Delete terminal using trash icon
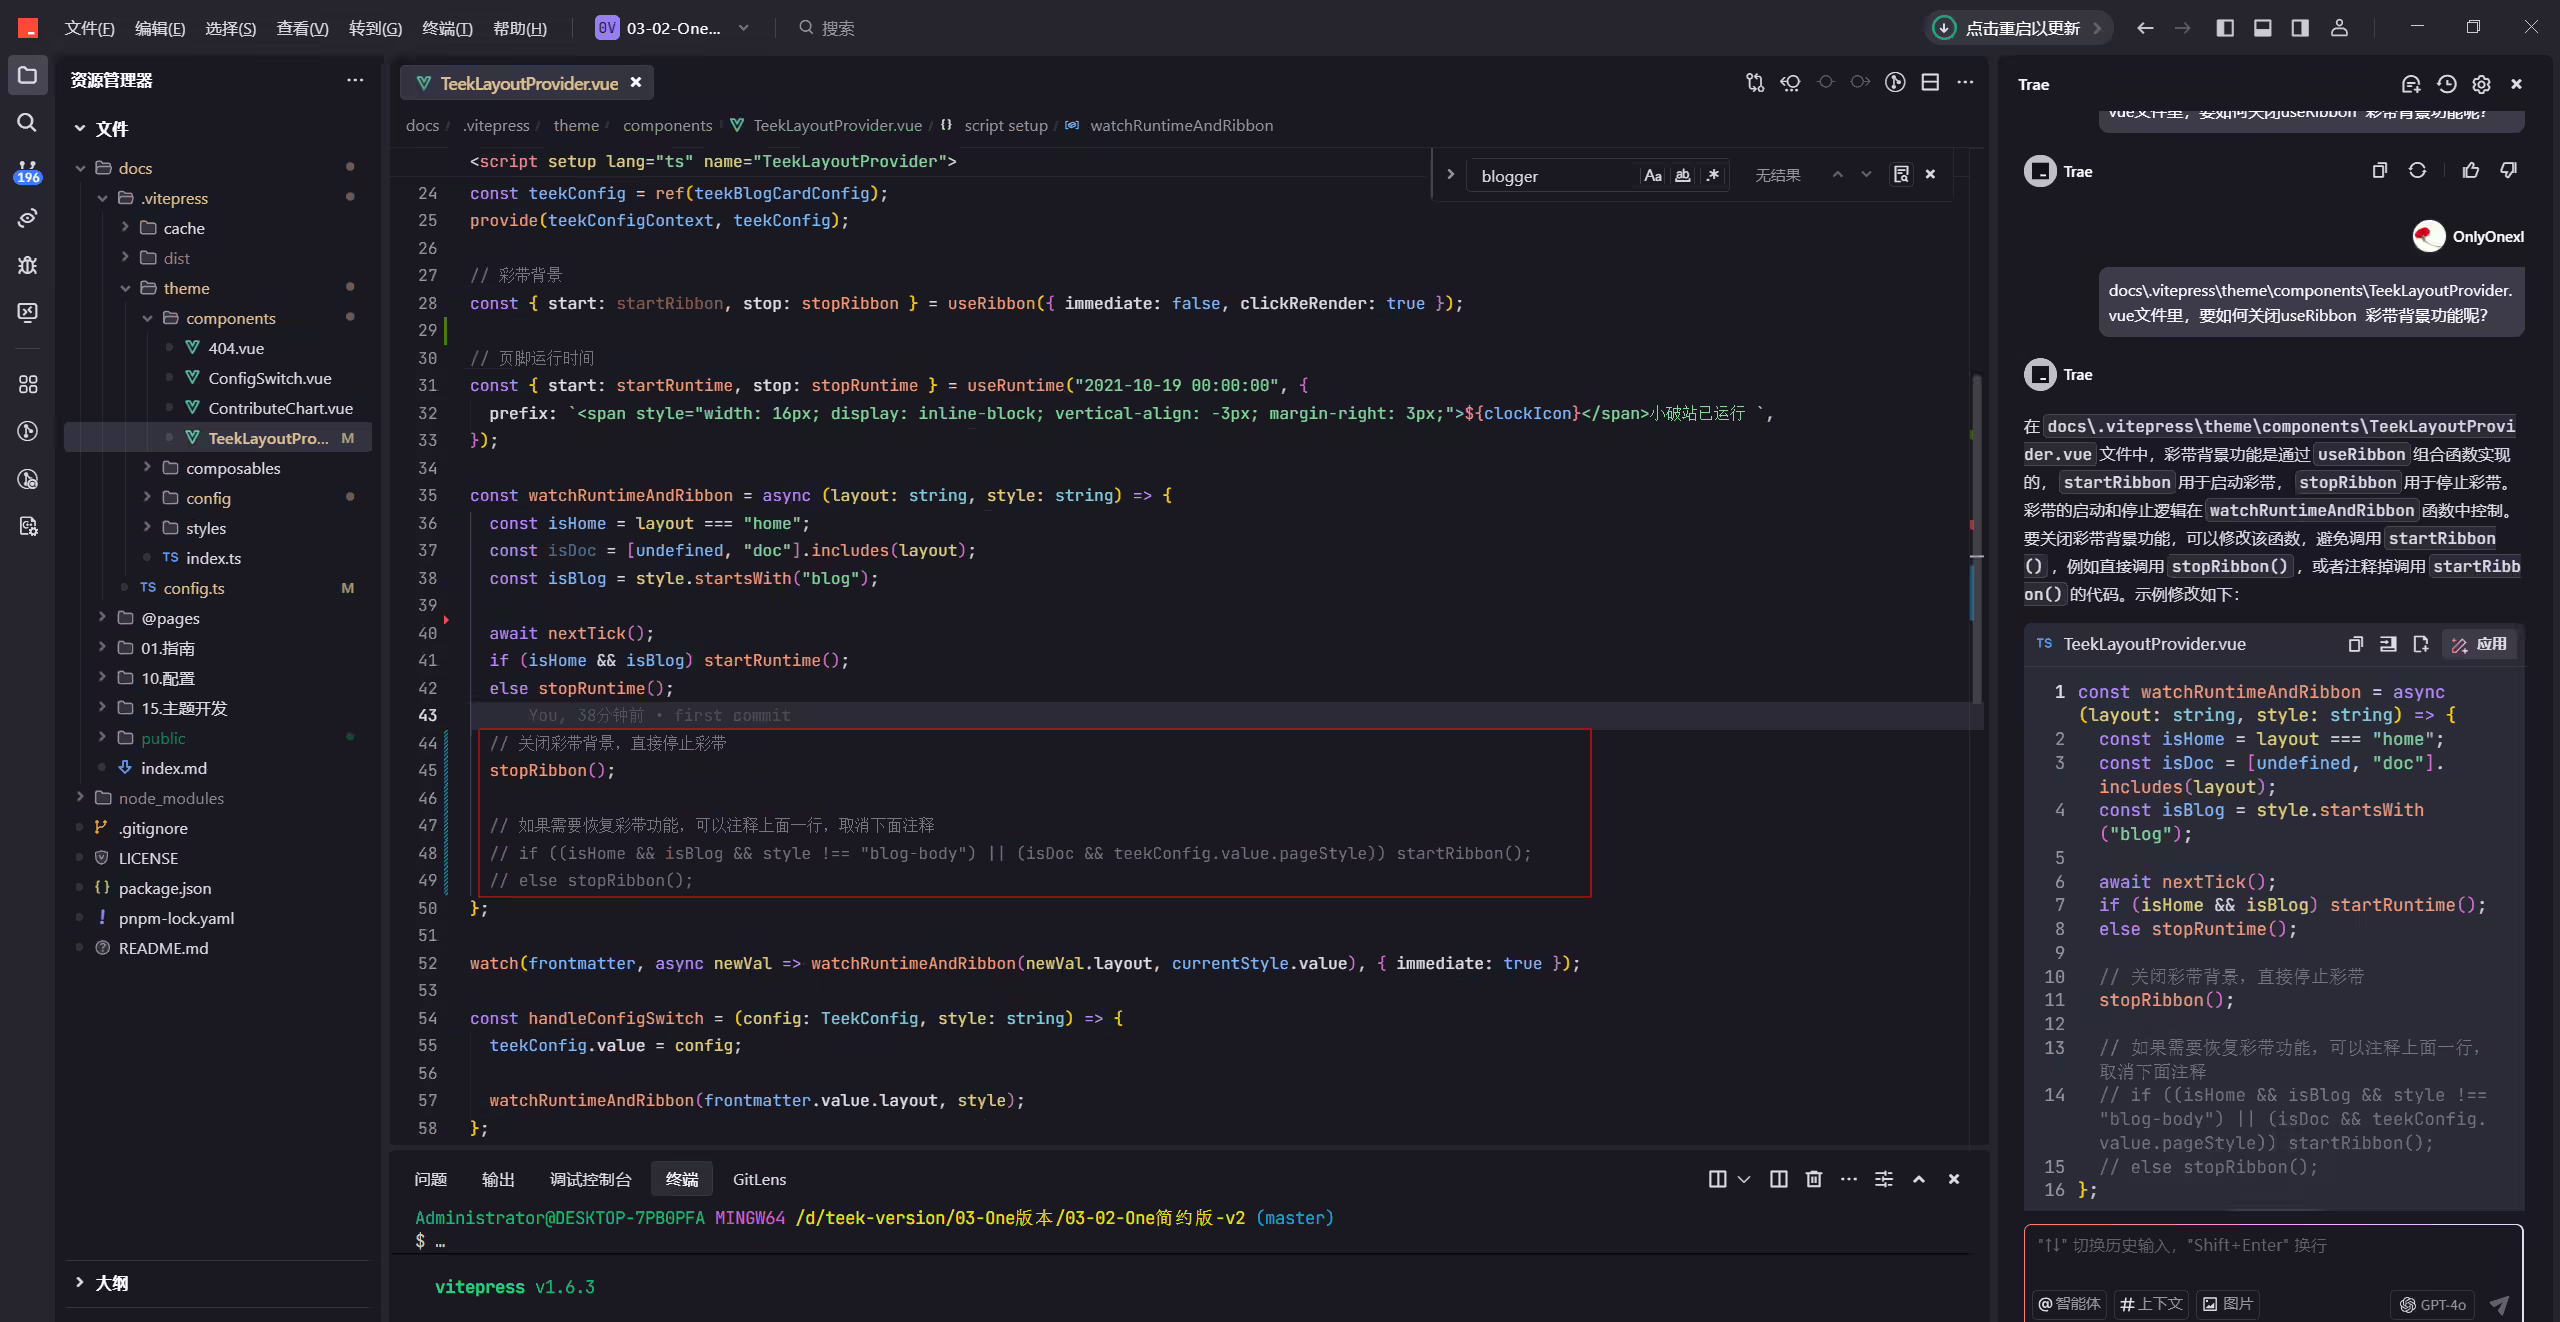Image resolution: width=2560 pixels, height=1322 pixels. [1814, 1179]
